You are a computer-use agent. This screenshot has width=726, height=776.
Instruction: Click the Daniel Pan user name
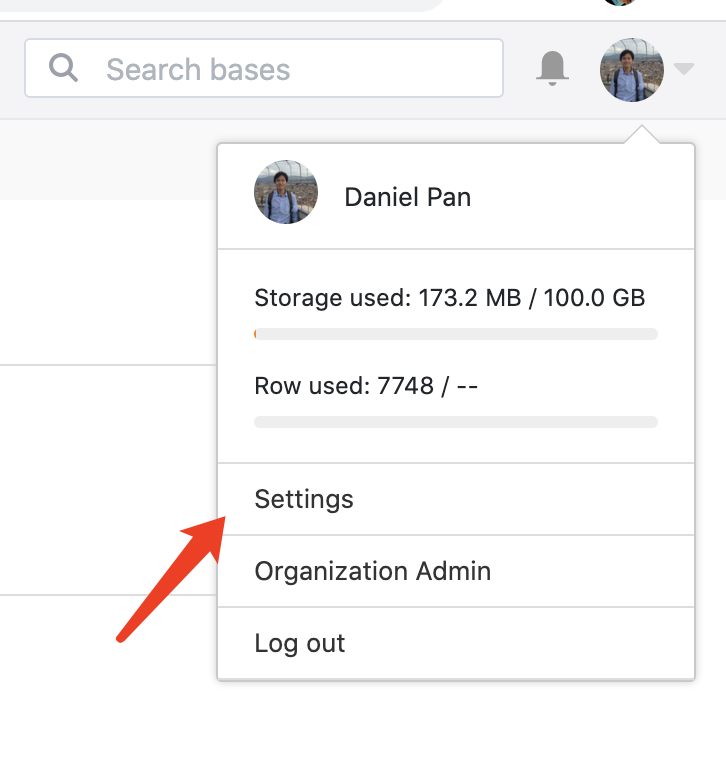407,197
